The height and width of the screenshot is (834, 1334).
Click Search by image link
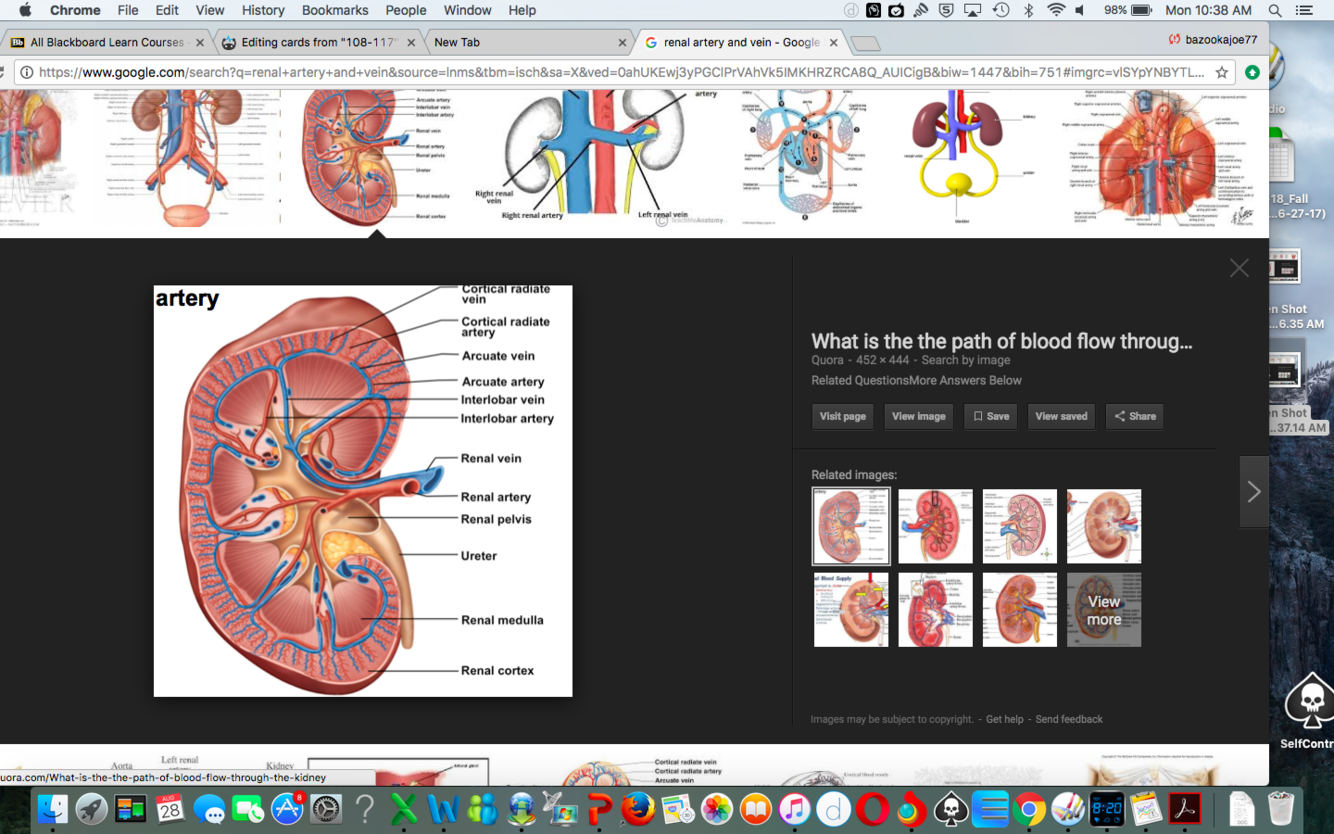tap(966, 360)
